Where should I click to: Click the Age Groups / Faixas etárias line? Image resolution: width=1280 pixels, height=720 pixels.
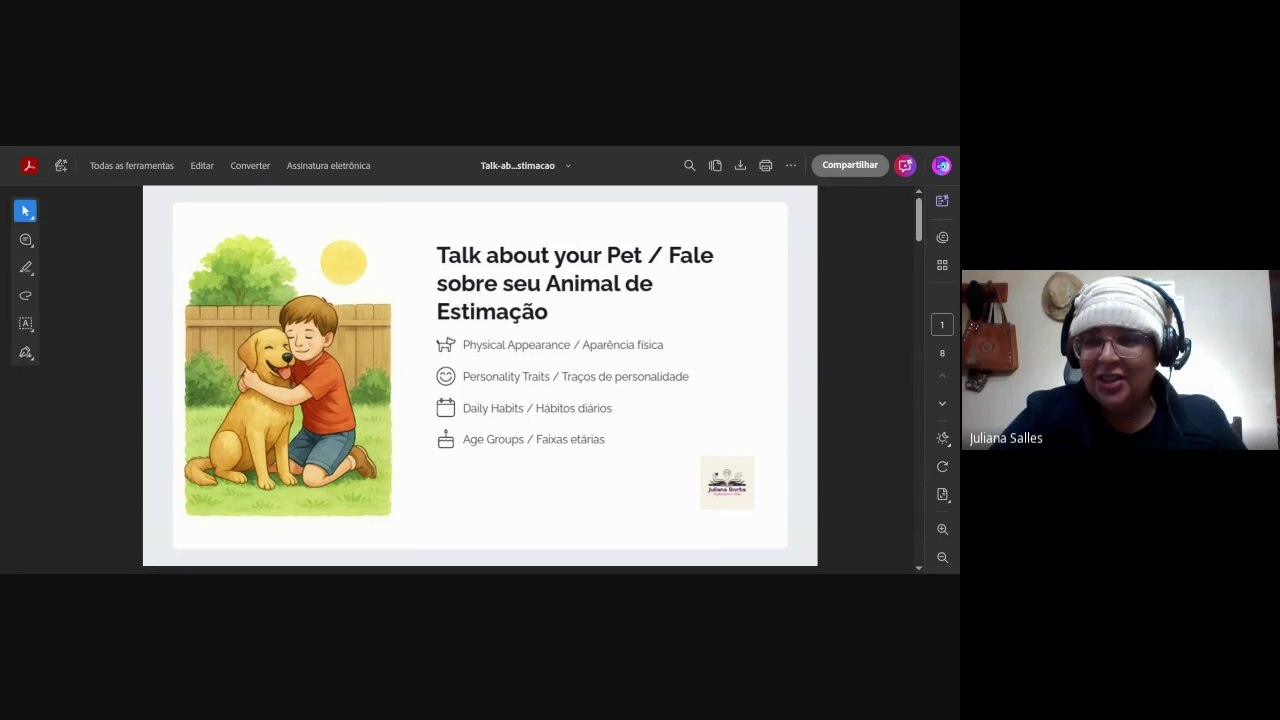pos(534,439)
